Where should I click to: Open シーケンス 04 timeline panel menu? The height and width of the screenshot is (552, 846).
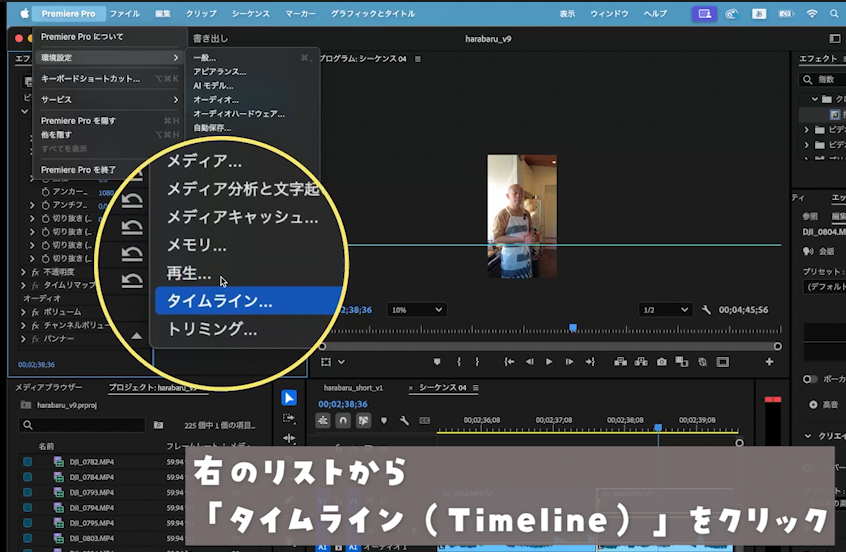pos(475,387)
